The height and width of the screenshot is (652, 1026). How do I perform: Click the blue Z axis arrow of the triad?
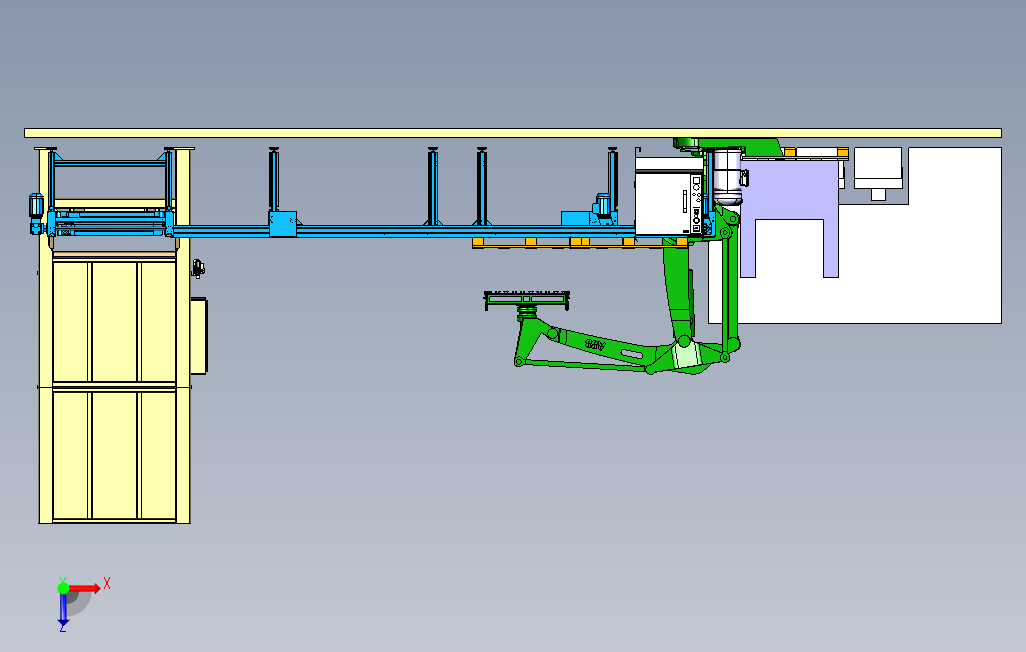coord(63,609)
